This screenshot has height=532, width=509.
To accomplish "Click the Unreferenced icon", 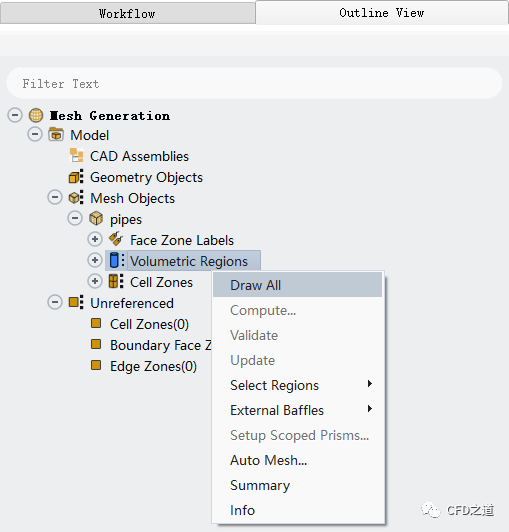I will click(76, 302).
